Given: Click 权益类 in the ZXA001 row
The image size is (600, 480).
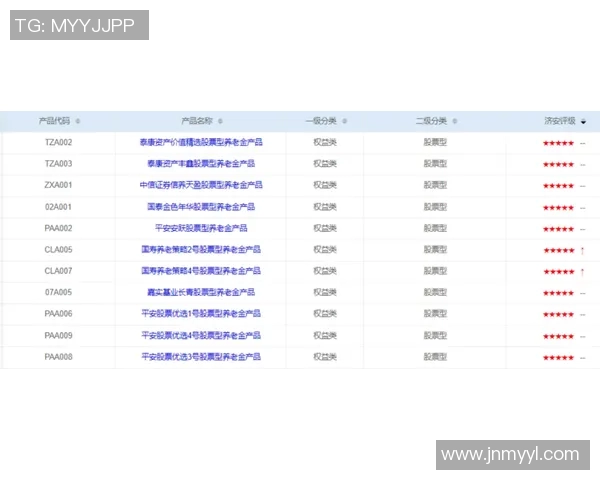Looking at the screenshot, I should tap(325, 185).
